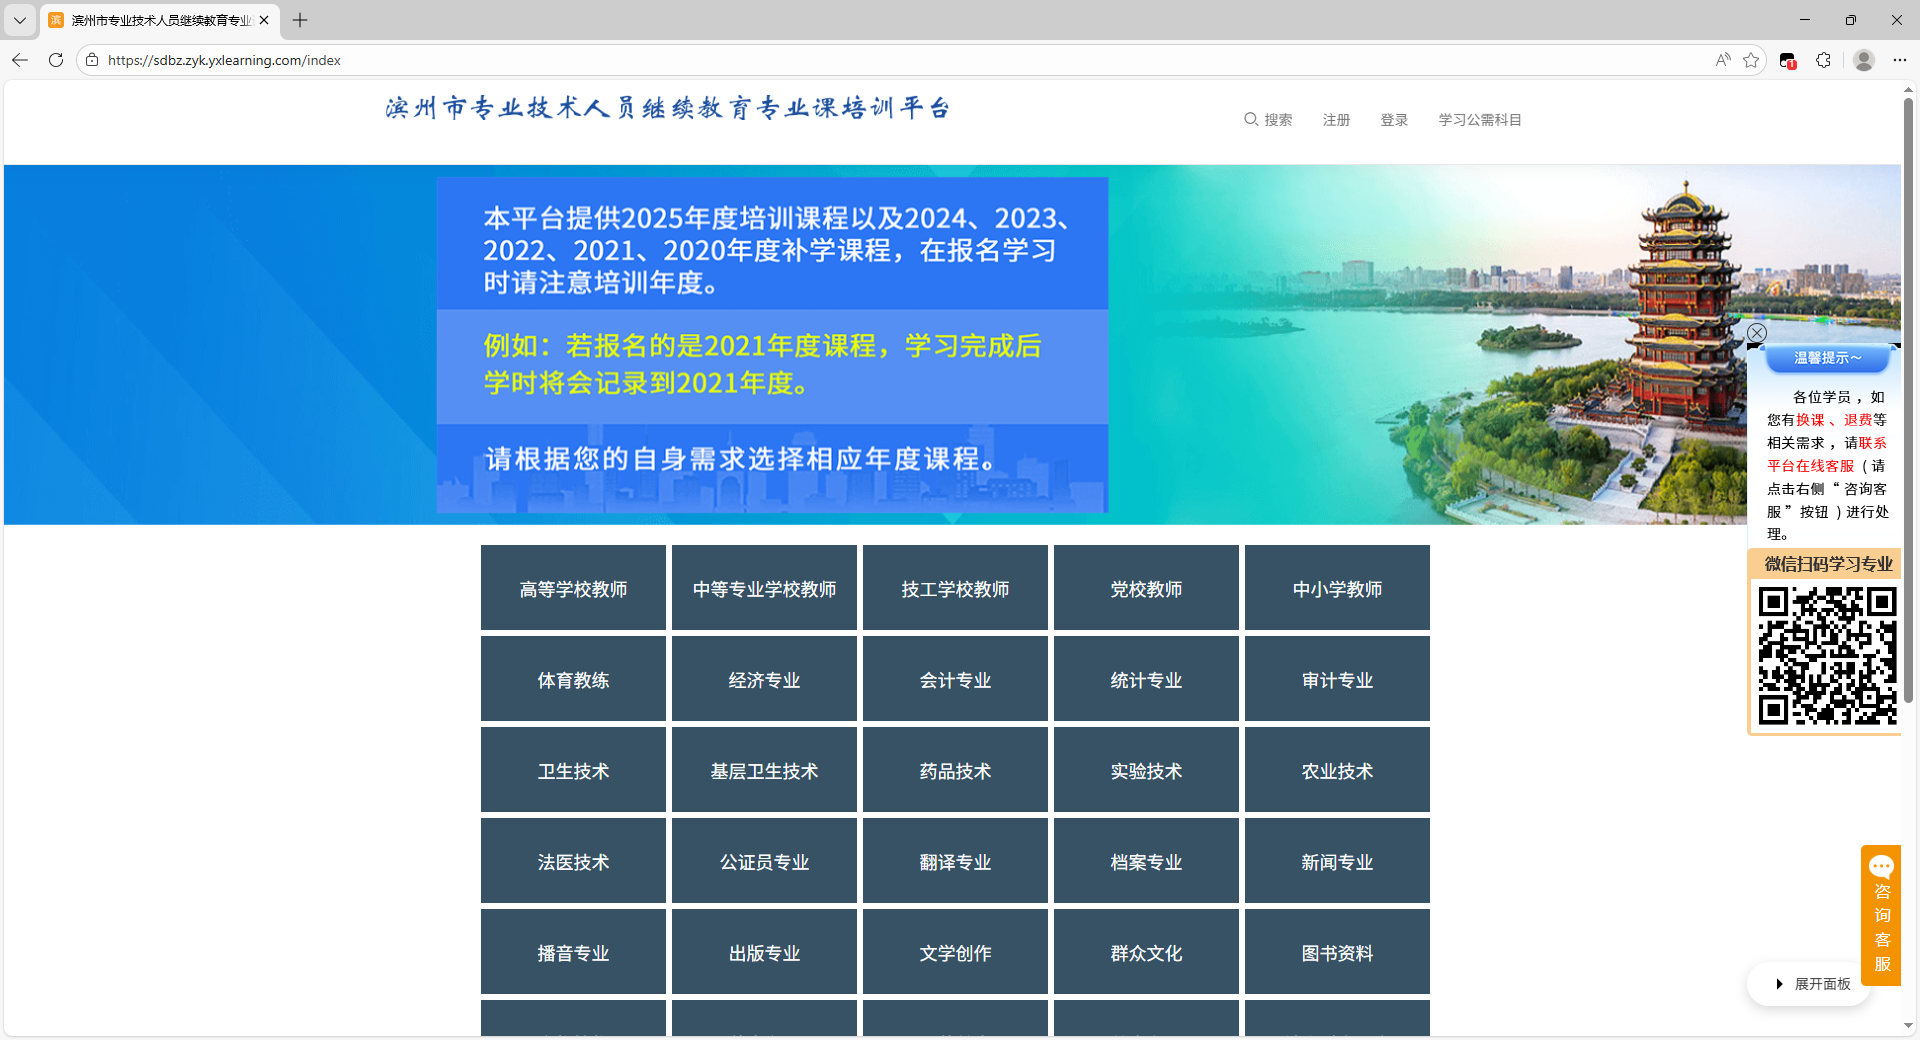Click the WeChat QR code image
Image resolution: width=1920 pixels, height=1040 pixels.
coord(1827,655)
